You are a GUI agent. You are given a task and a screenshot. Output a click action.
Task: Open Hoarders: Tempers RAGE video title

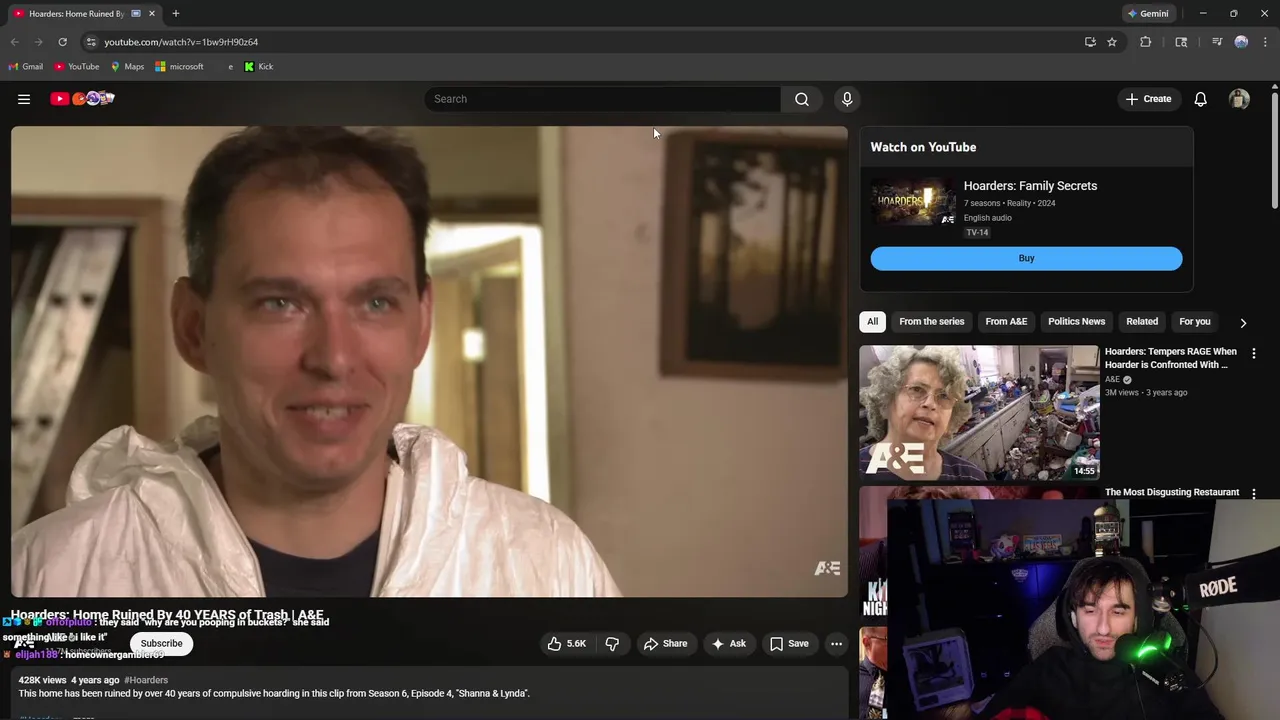pos(1171,358)
